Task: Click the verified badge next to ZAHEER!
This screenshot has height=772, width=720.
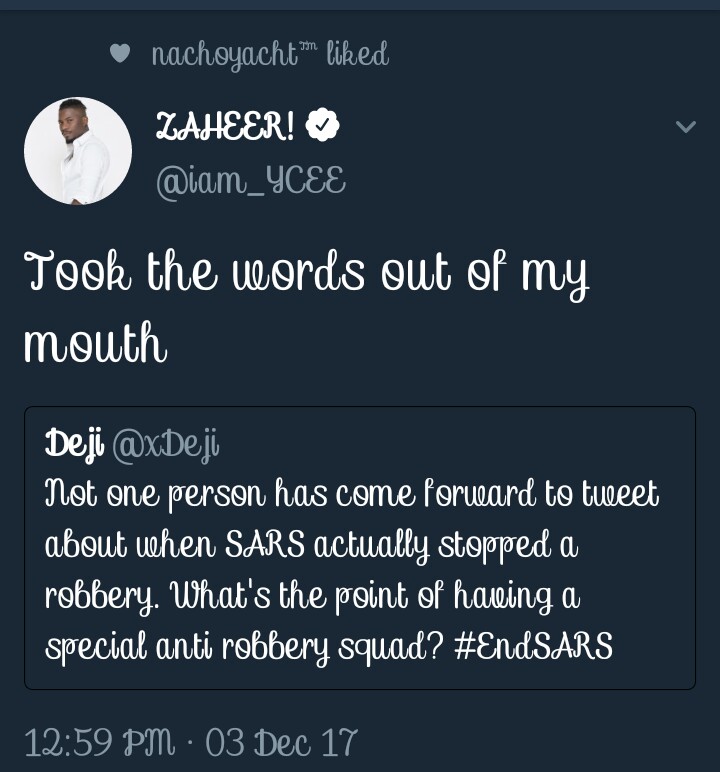Action: [x=323, y=127]
